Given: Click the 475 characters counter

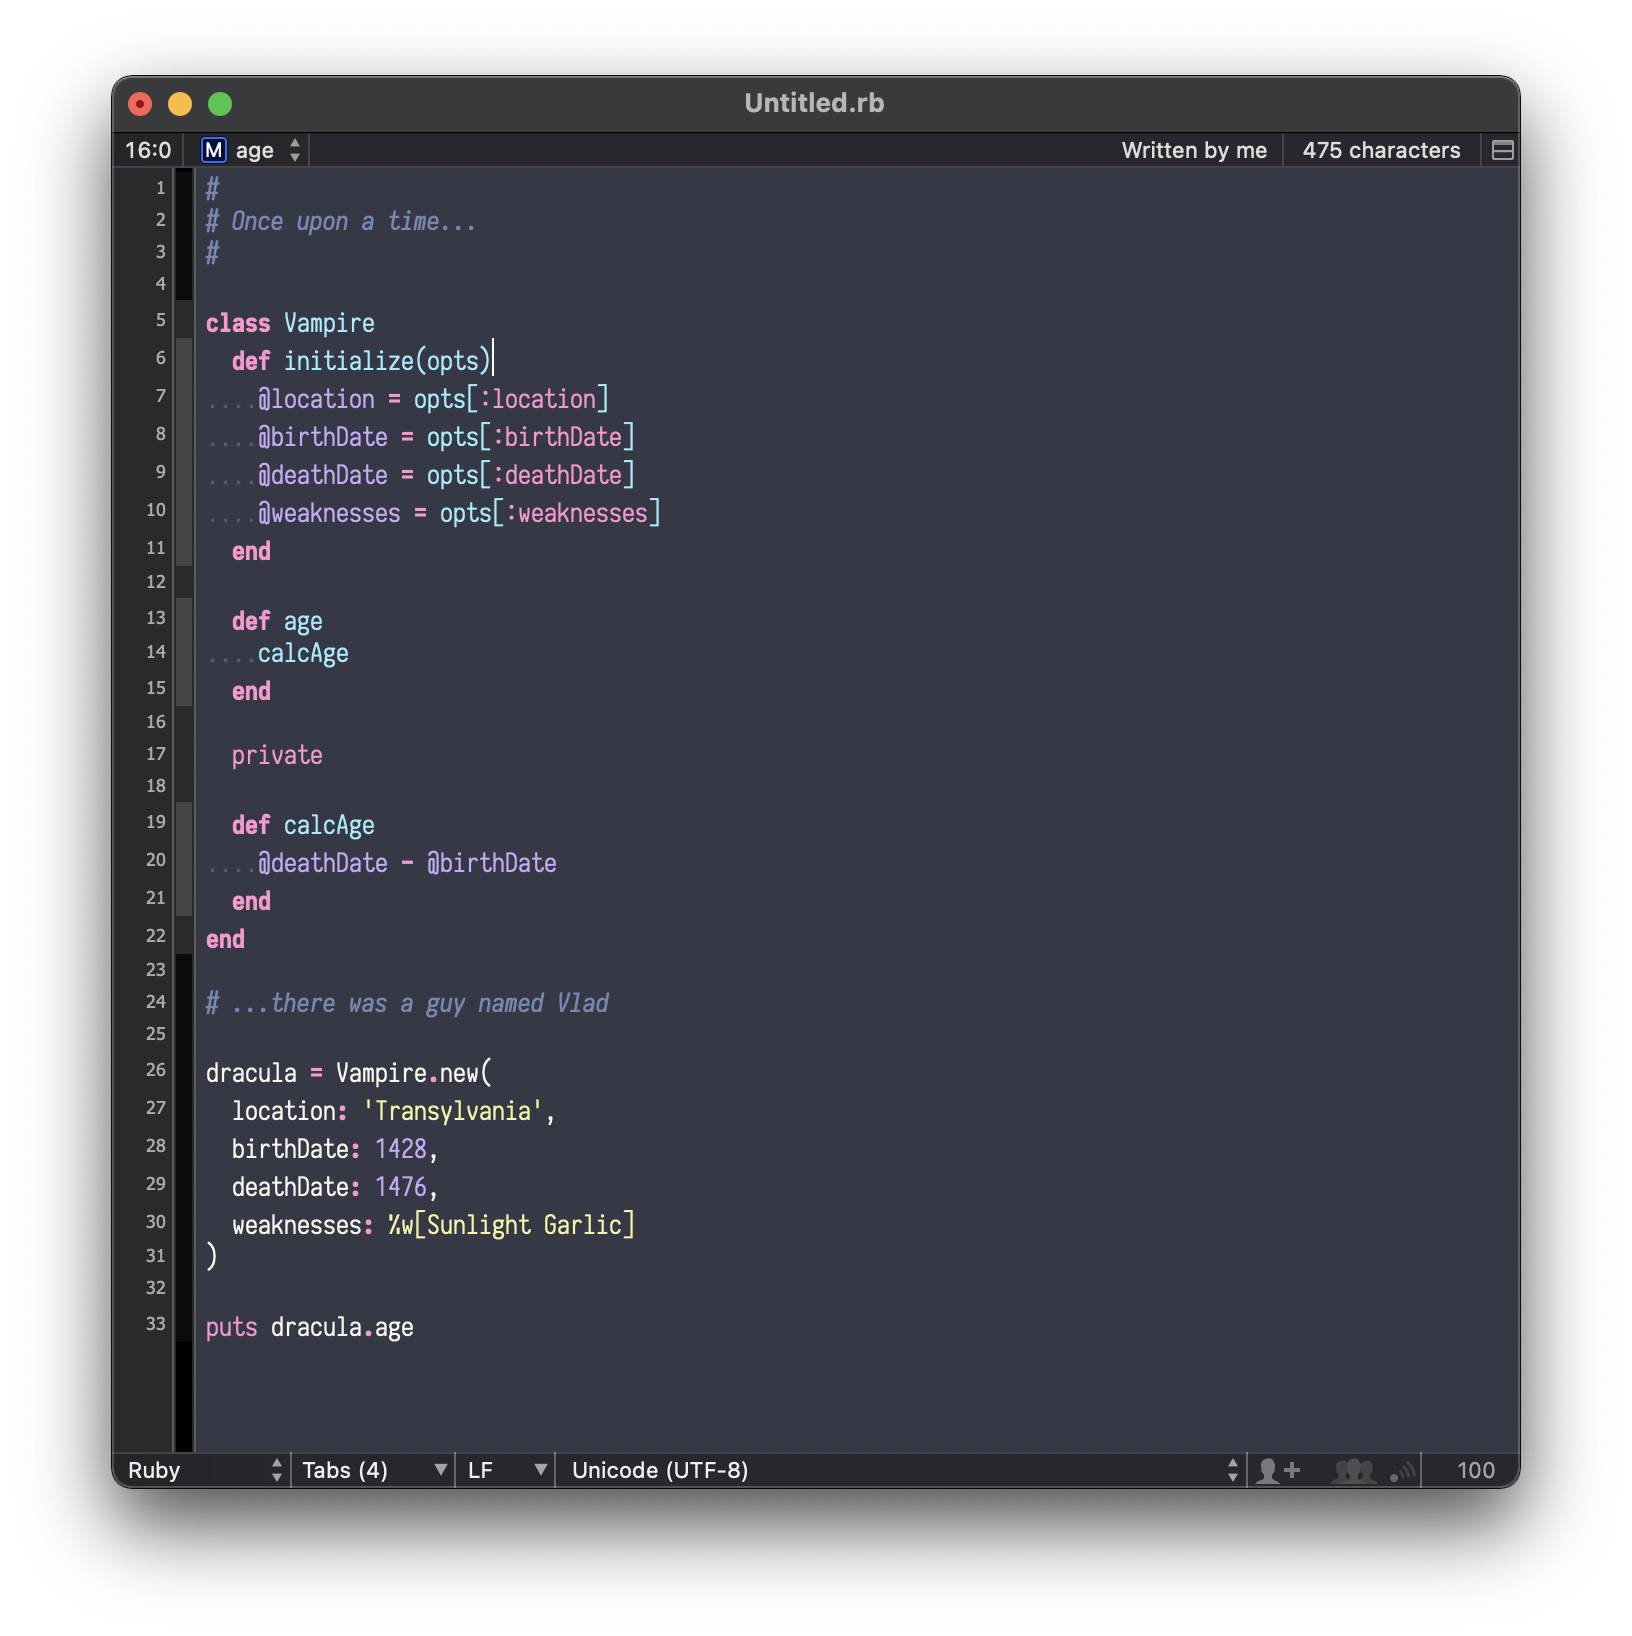Looking at the screenshot, I should click(x=1381, y=150).
